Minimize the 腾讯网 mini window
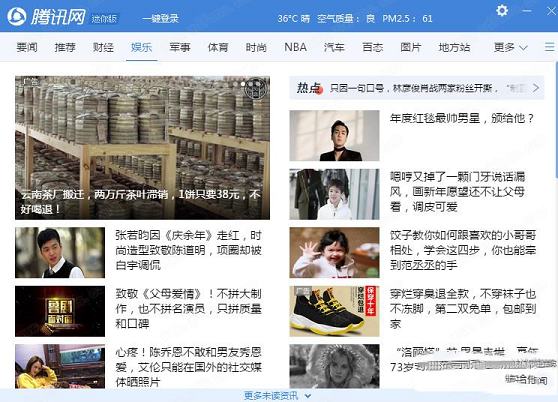The height and width of the screenshot is (402, 558). point(527,11)
